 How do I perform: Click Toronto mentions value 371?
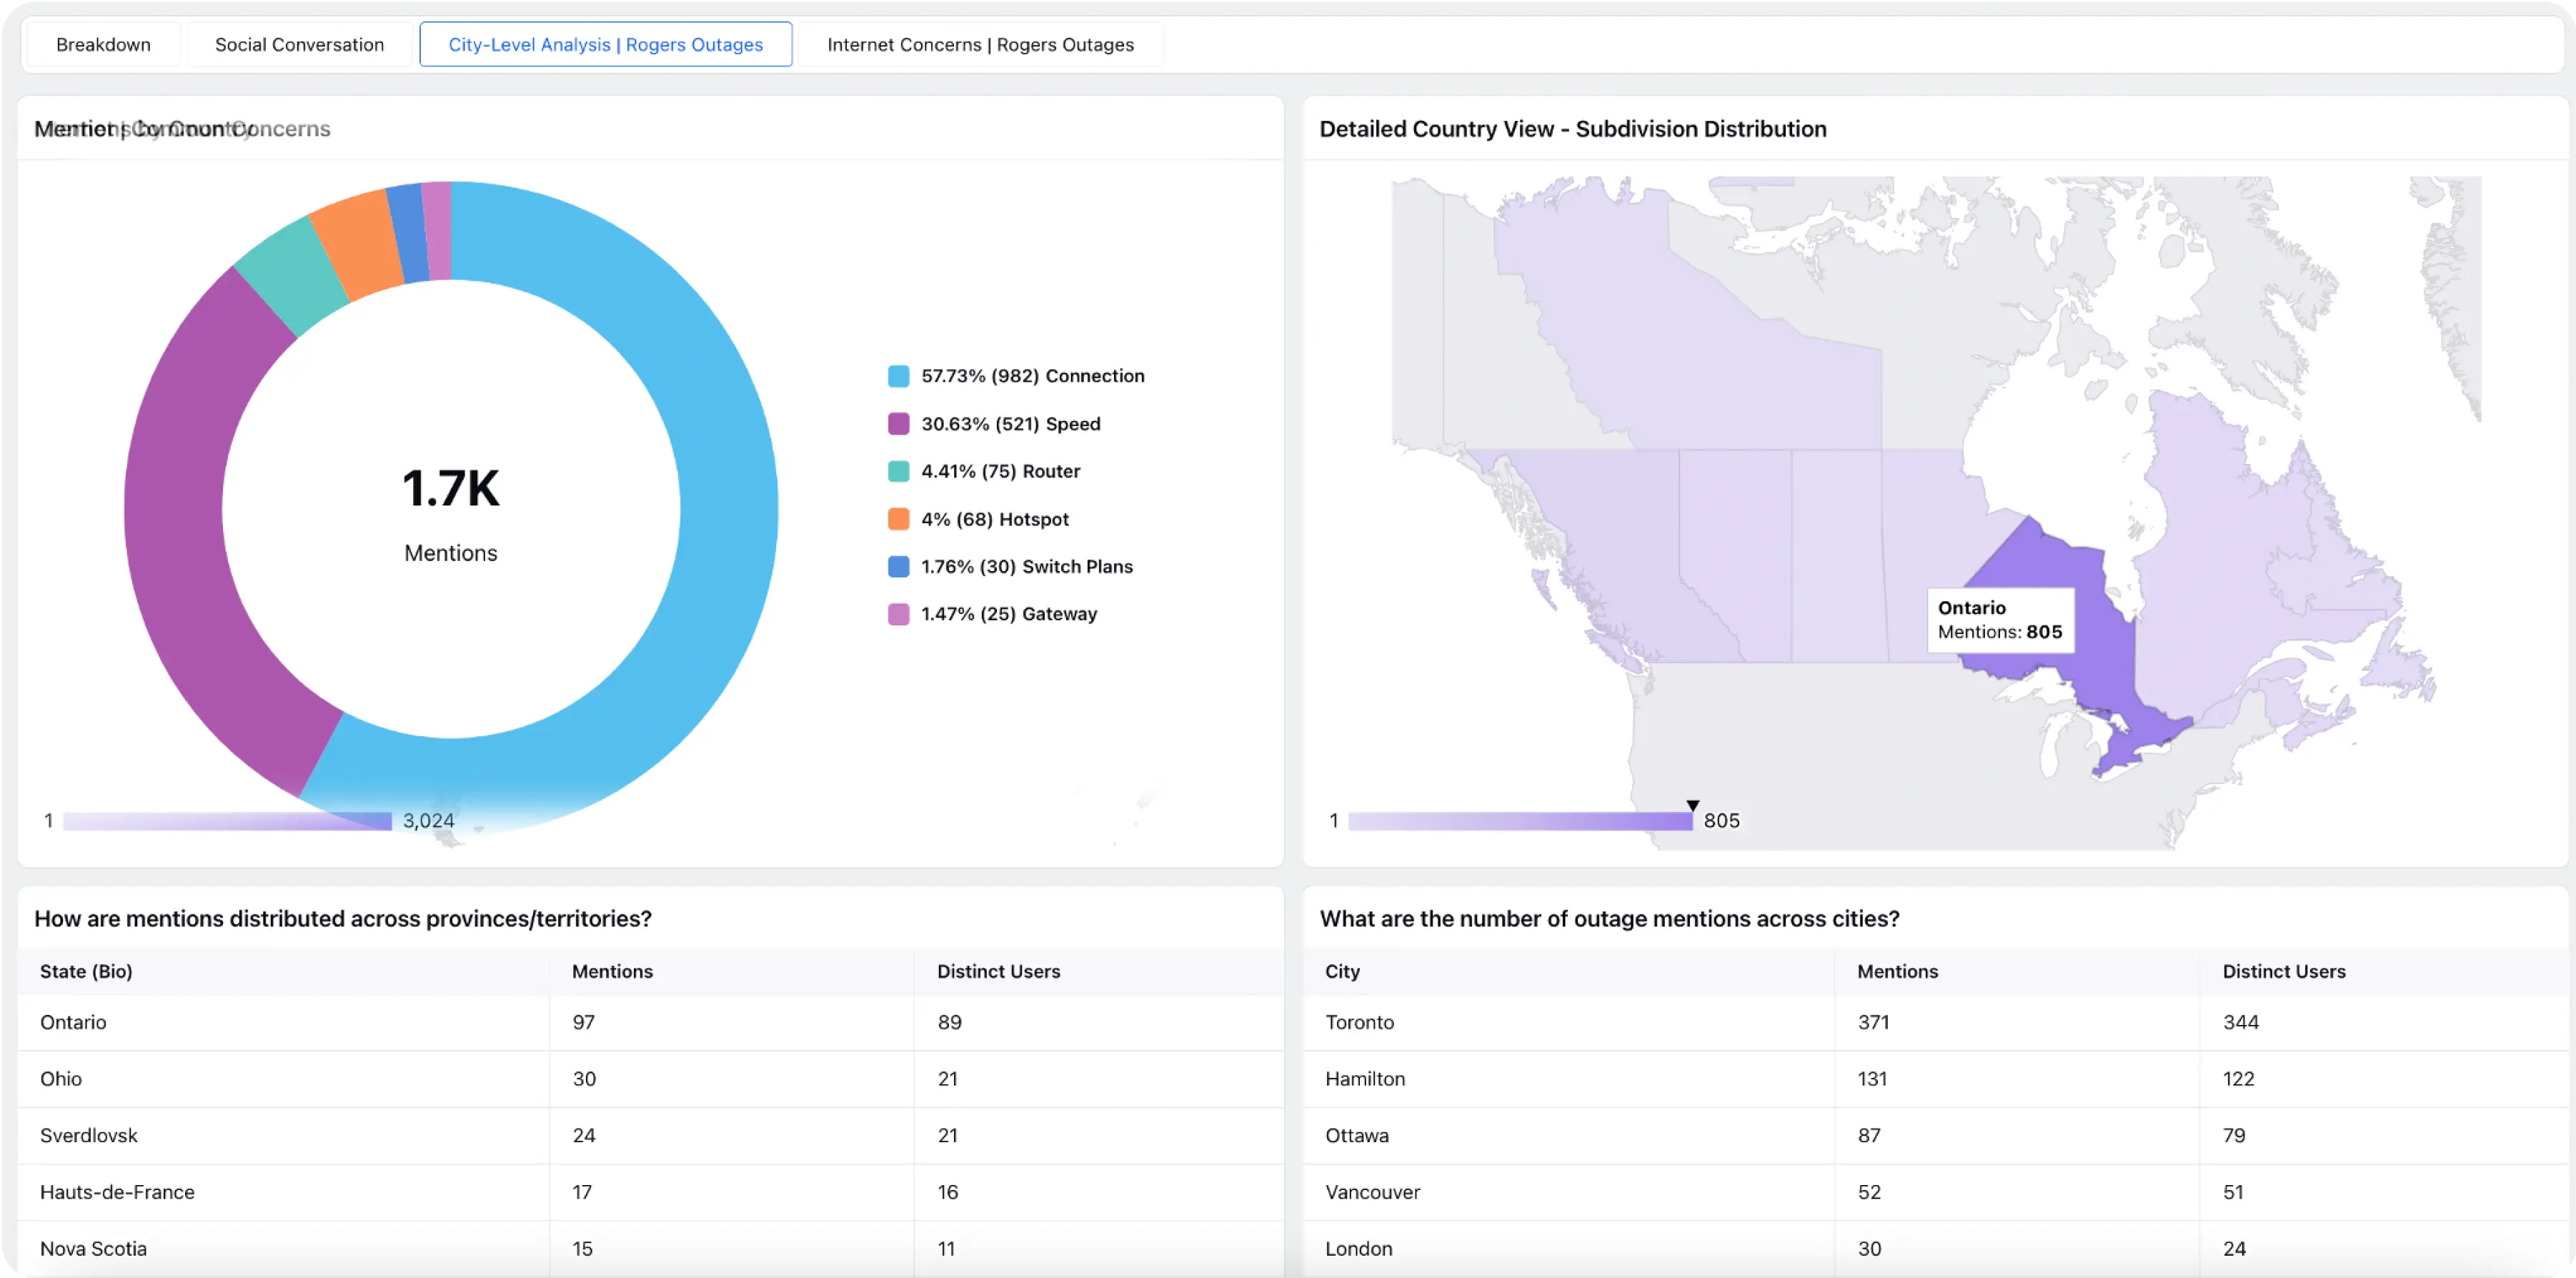pyautogui.click(x=1873, y=1022)
